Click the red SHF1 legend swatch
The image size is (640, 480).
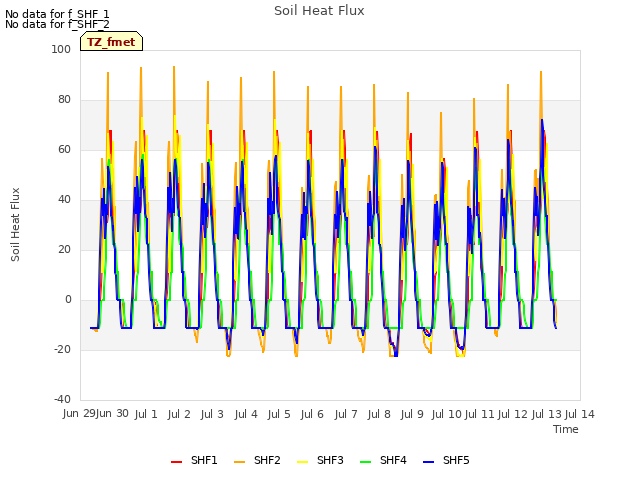coord(176,462)
